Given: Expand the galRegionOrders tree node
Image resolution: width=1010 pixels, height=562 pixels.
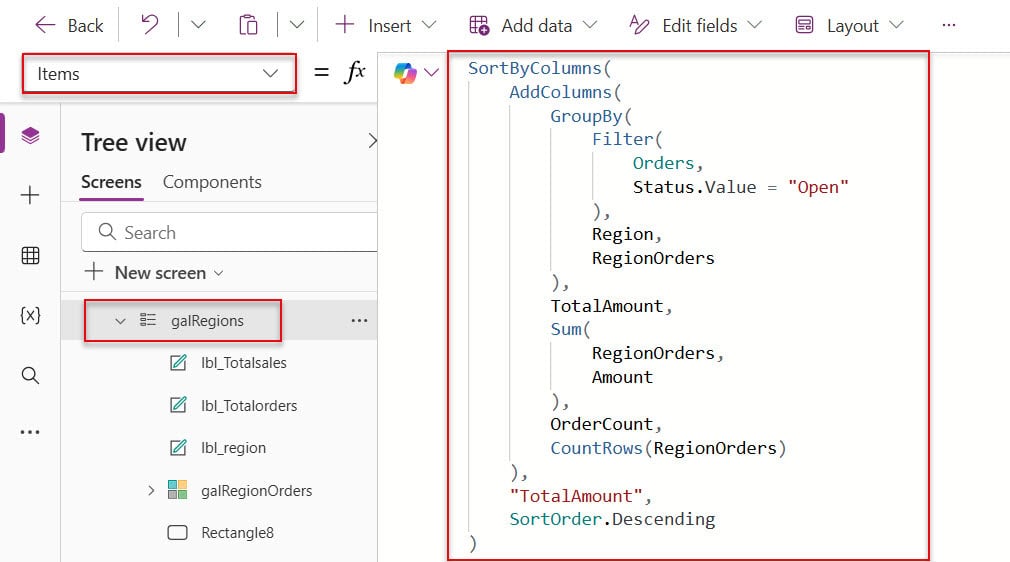Looking at the screenshot, I should [x=151, y=490].
